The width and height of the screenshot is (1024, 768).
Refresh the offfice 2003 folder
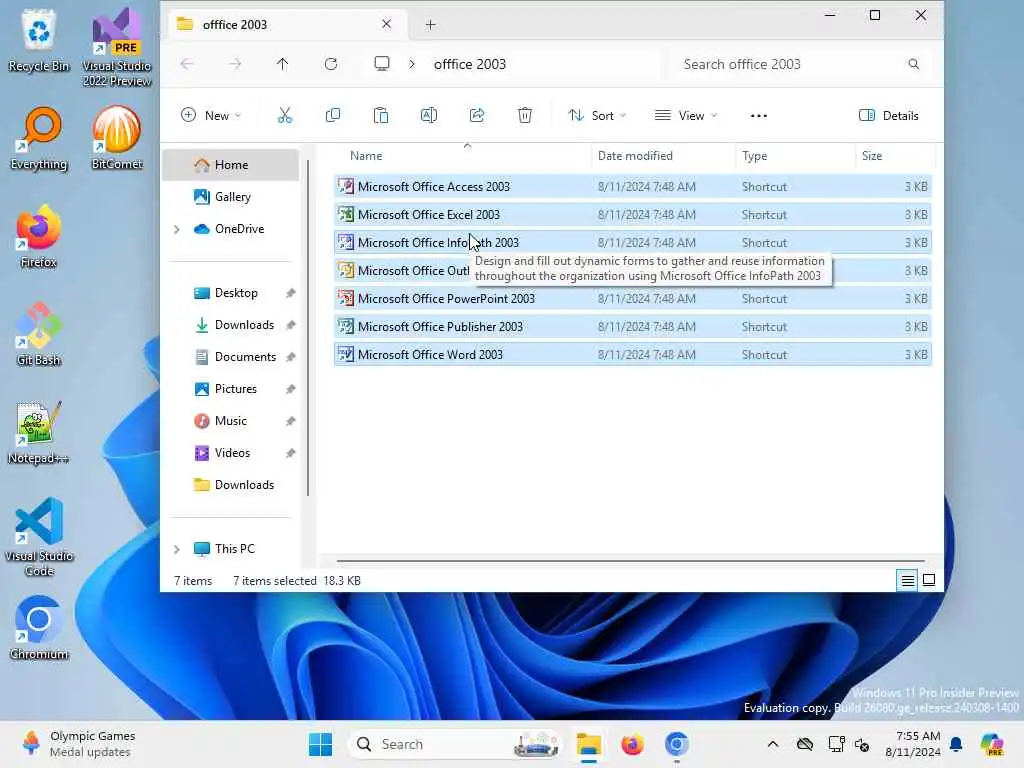pos(331,64)
